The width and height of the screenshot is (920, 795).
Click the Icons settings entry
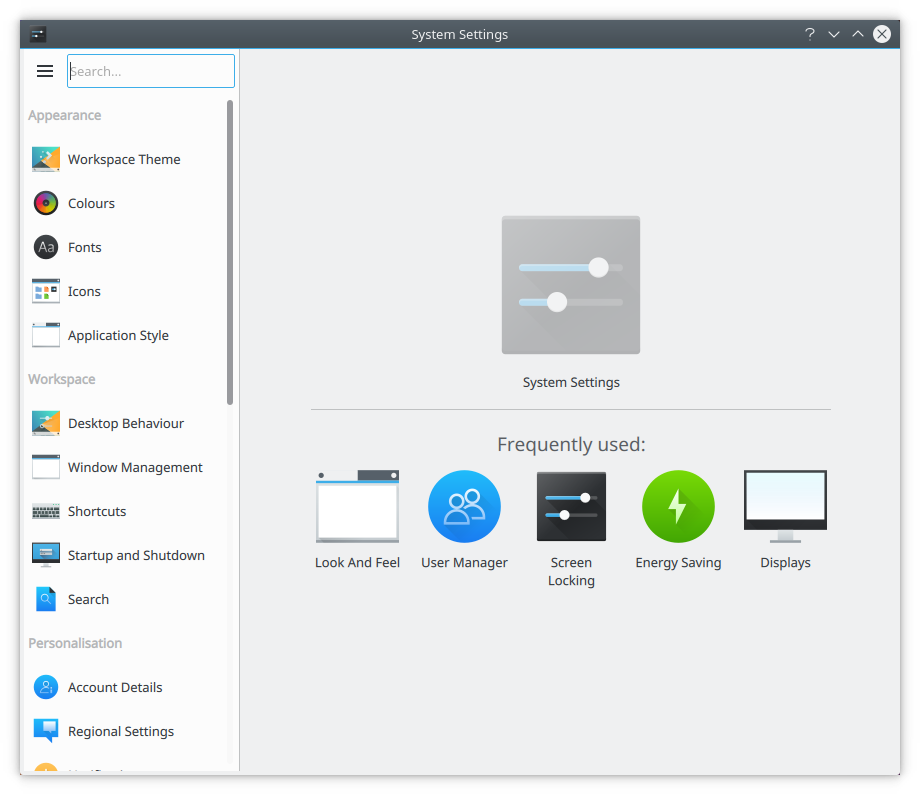click(x=84, y=291)
